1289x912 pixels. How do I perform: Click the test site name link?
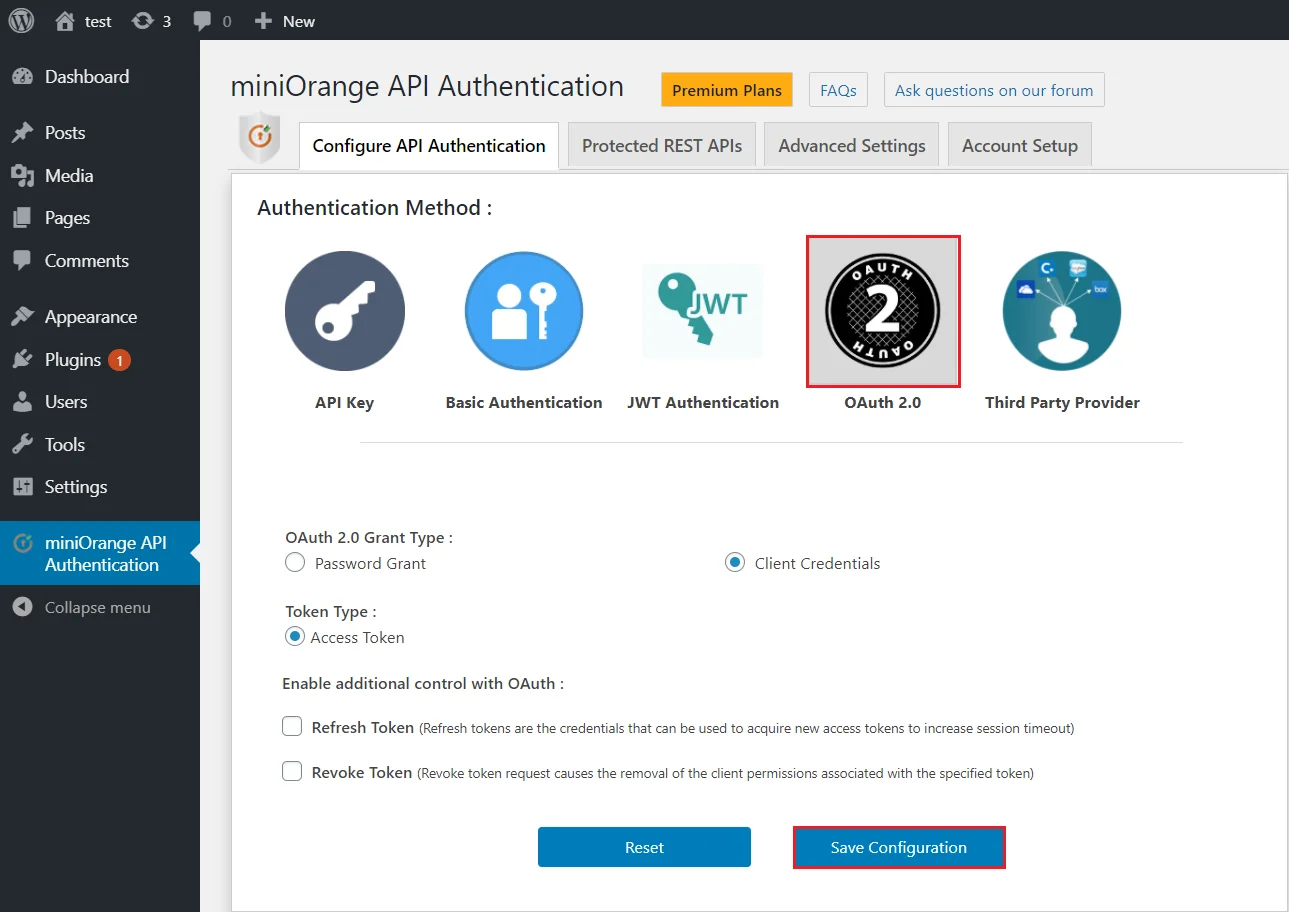click(98, 21)
